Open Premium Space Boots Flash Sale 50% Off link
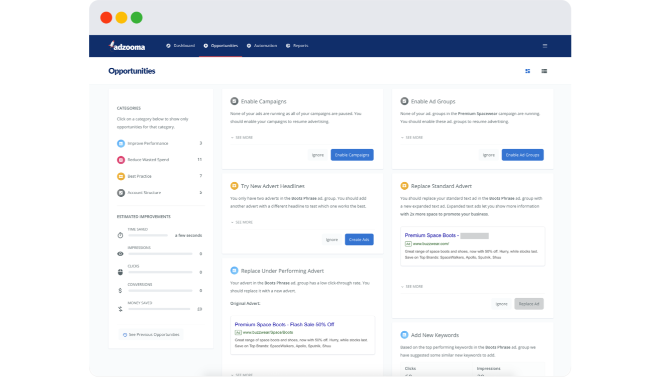660x377 pixels. click(x=284, y=324)
